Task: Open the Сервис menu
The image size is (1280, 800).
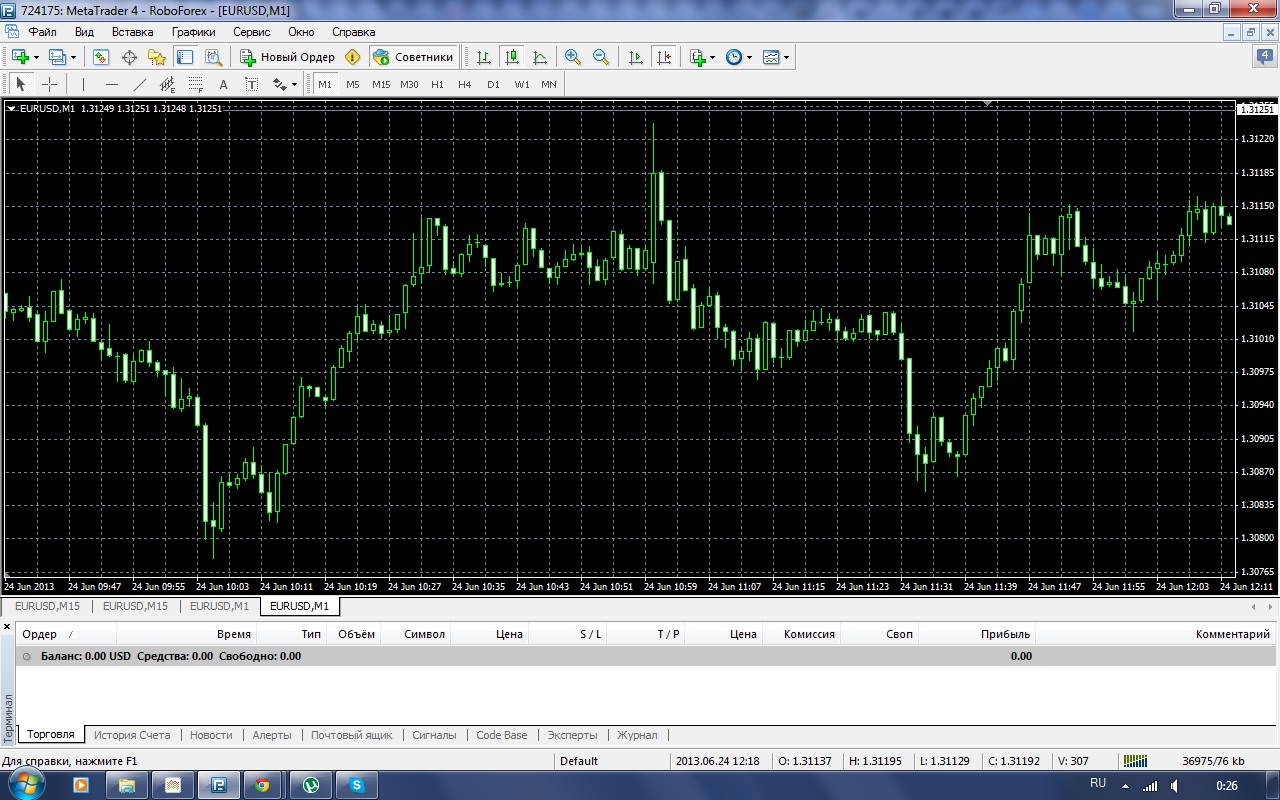Action: pyautogui.click(x=252, y=32)
